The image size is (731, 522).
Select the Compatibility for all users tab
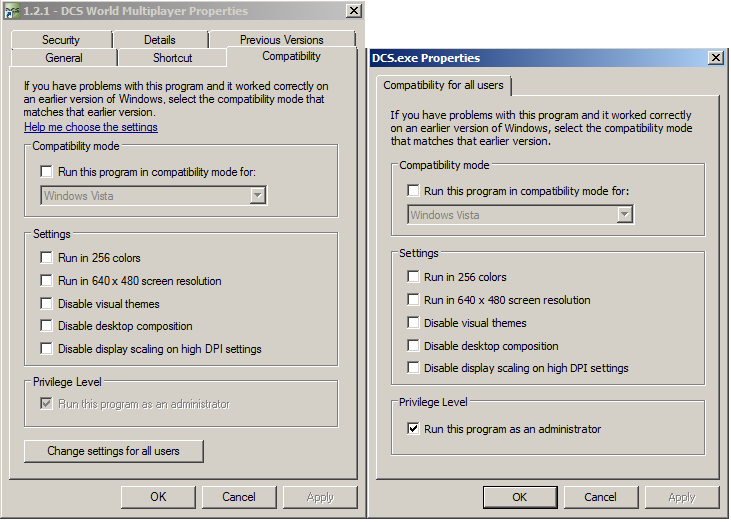pos(443,85)
